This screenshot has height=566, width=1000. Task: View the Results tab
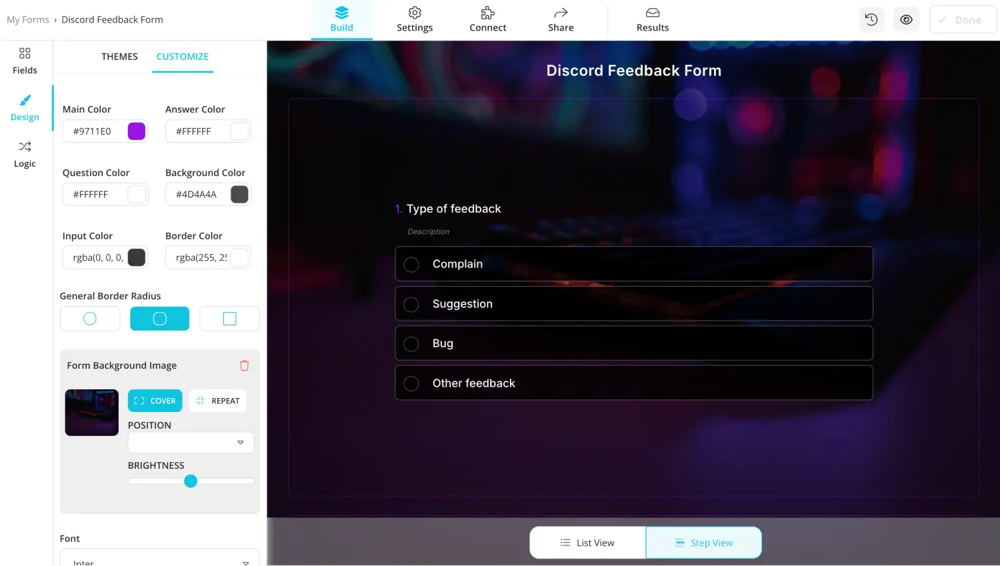[652, 20]
